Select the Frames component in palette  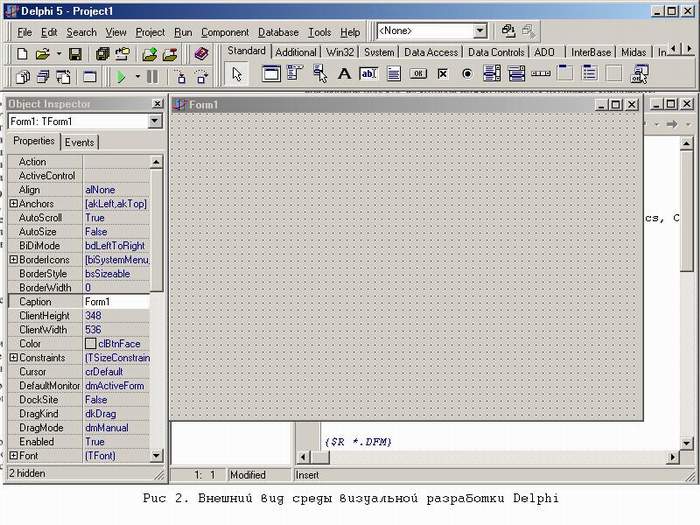[x=271, y=73]
